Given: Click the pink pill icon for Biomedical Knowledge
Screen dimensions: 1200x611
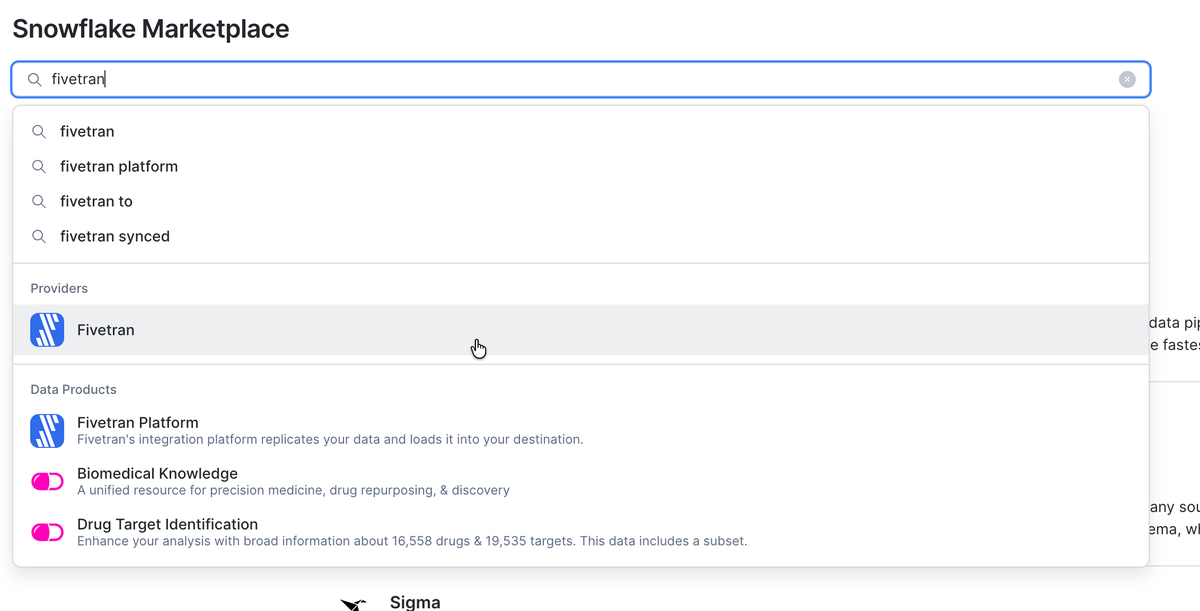Looking at the screenshot, I should click(x=47, y=482).
